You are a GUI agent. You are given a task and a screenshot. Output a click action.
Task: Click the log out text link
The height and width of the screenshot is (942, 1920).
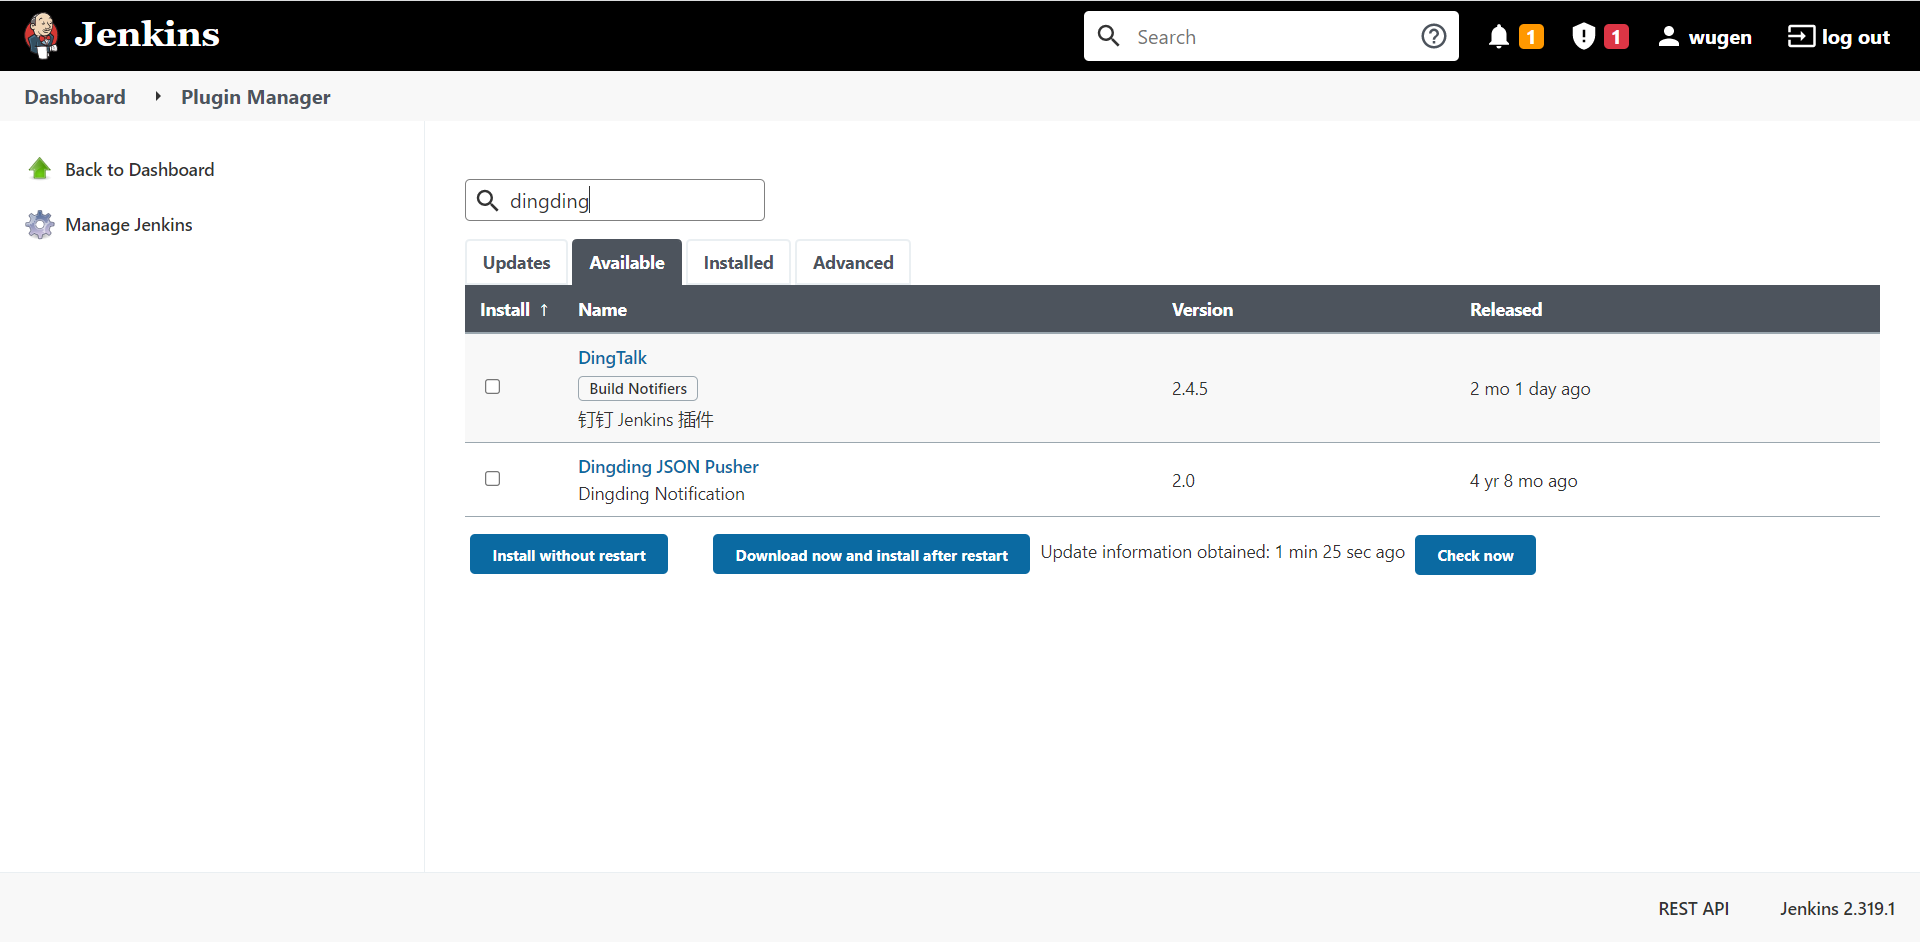pos(1855,37)
